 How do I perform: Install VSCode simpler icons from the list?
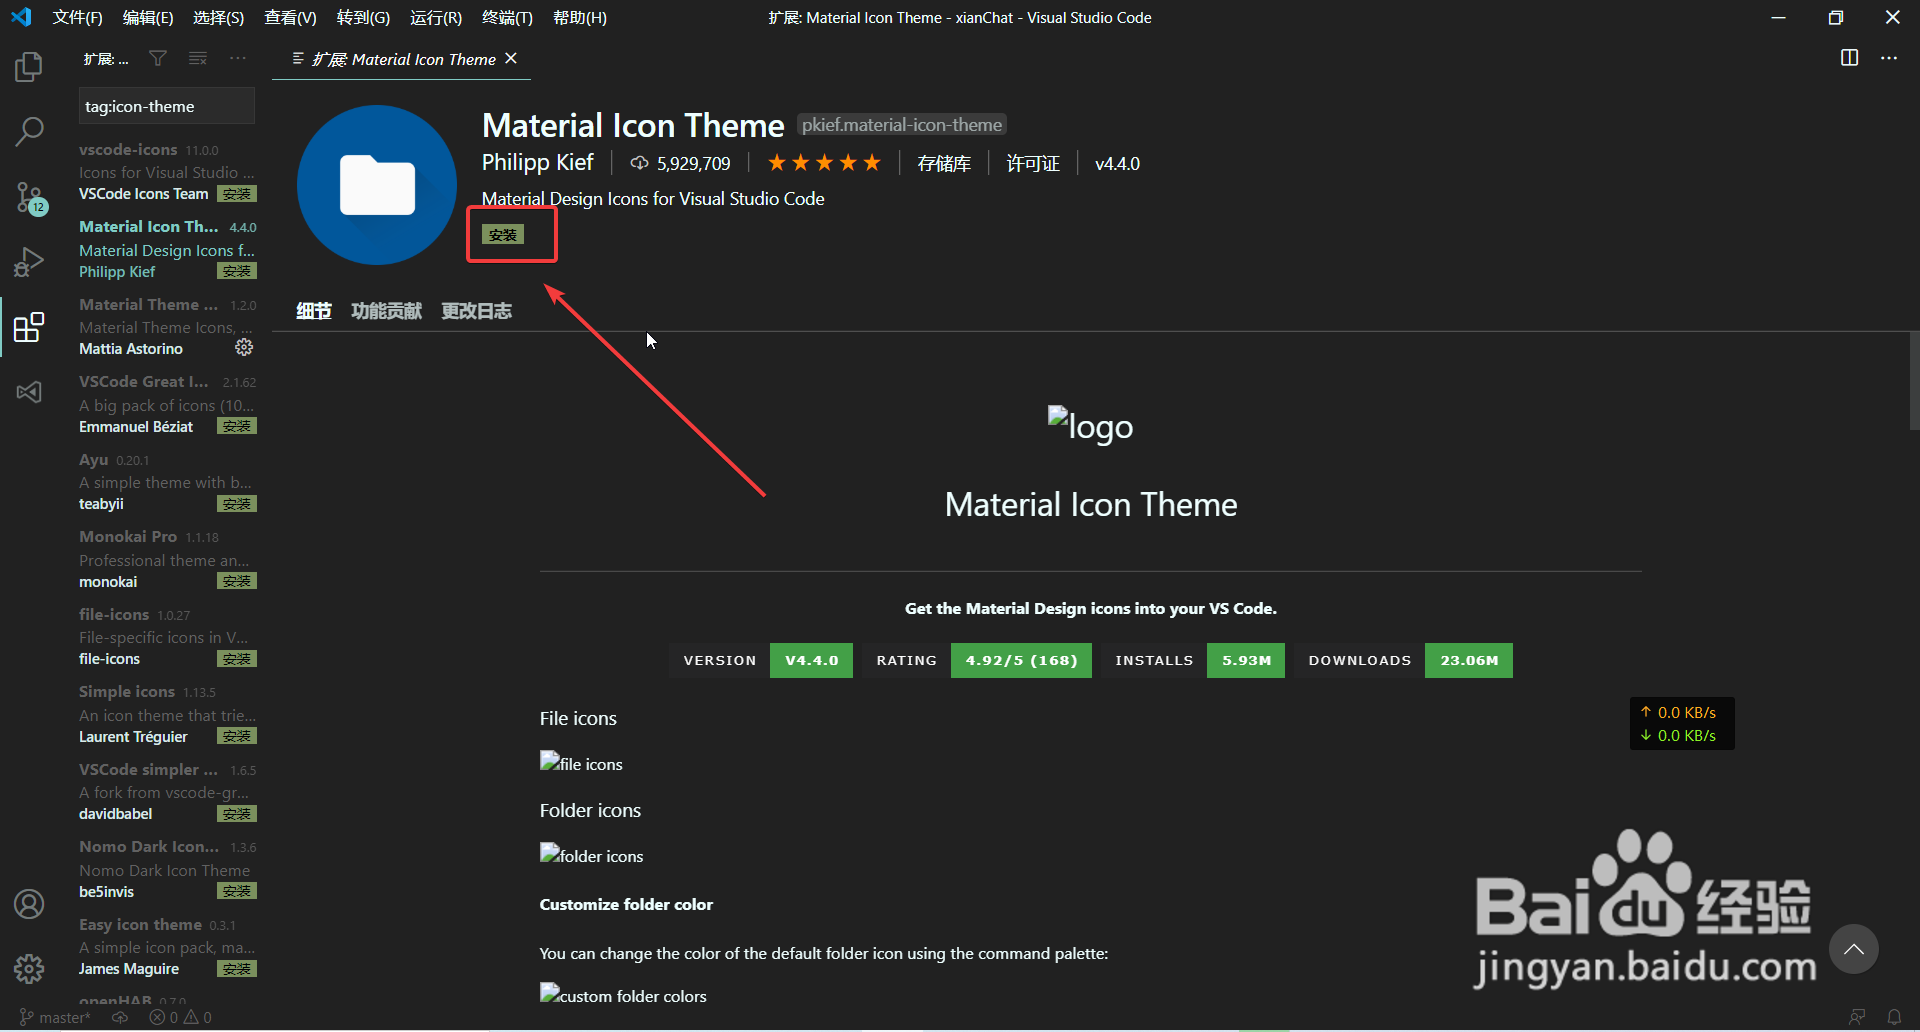(237, 814)
